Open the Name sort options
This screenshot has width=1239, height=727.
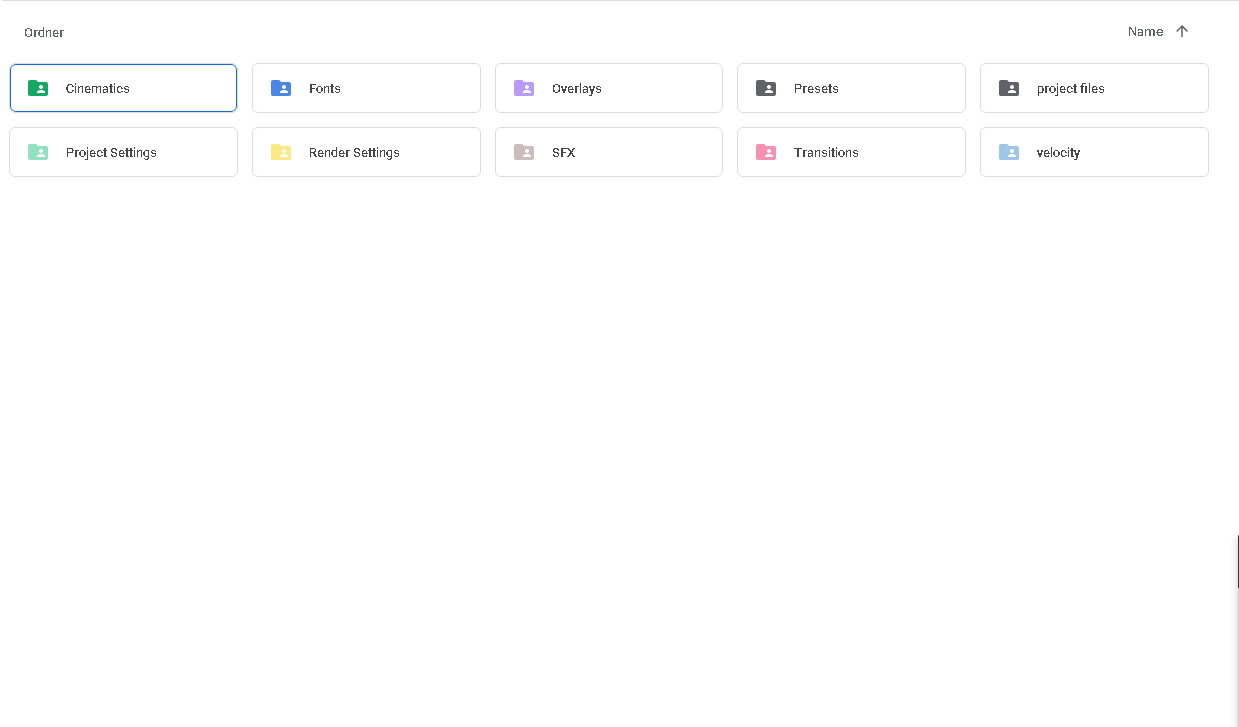coord(1145,32)
